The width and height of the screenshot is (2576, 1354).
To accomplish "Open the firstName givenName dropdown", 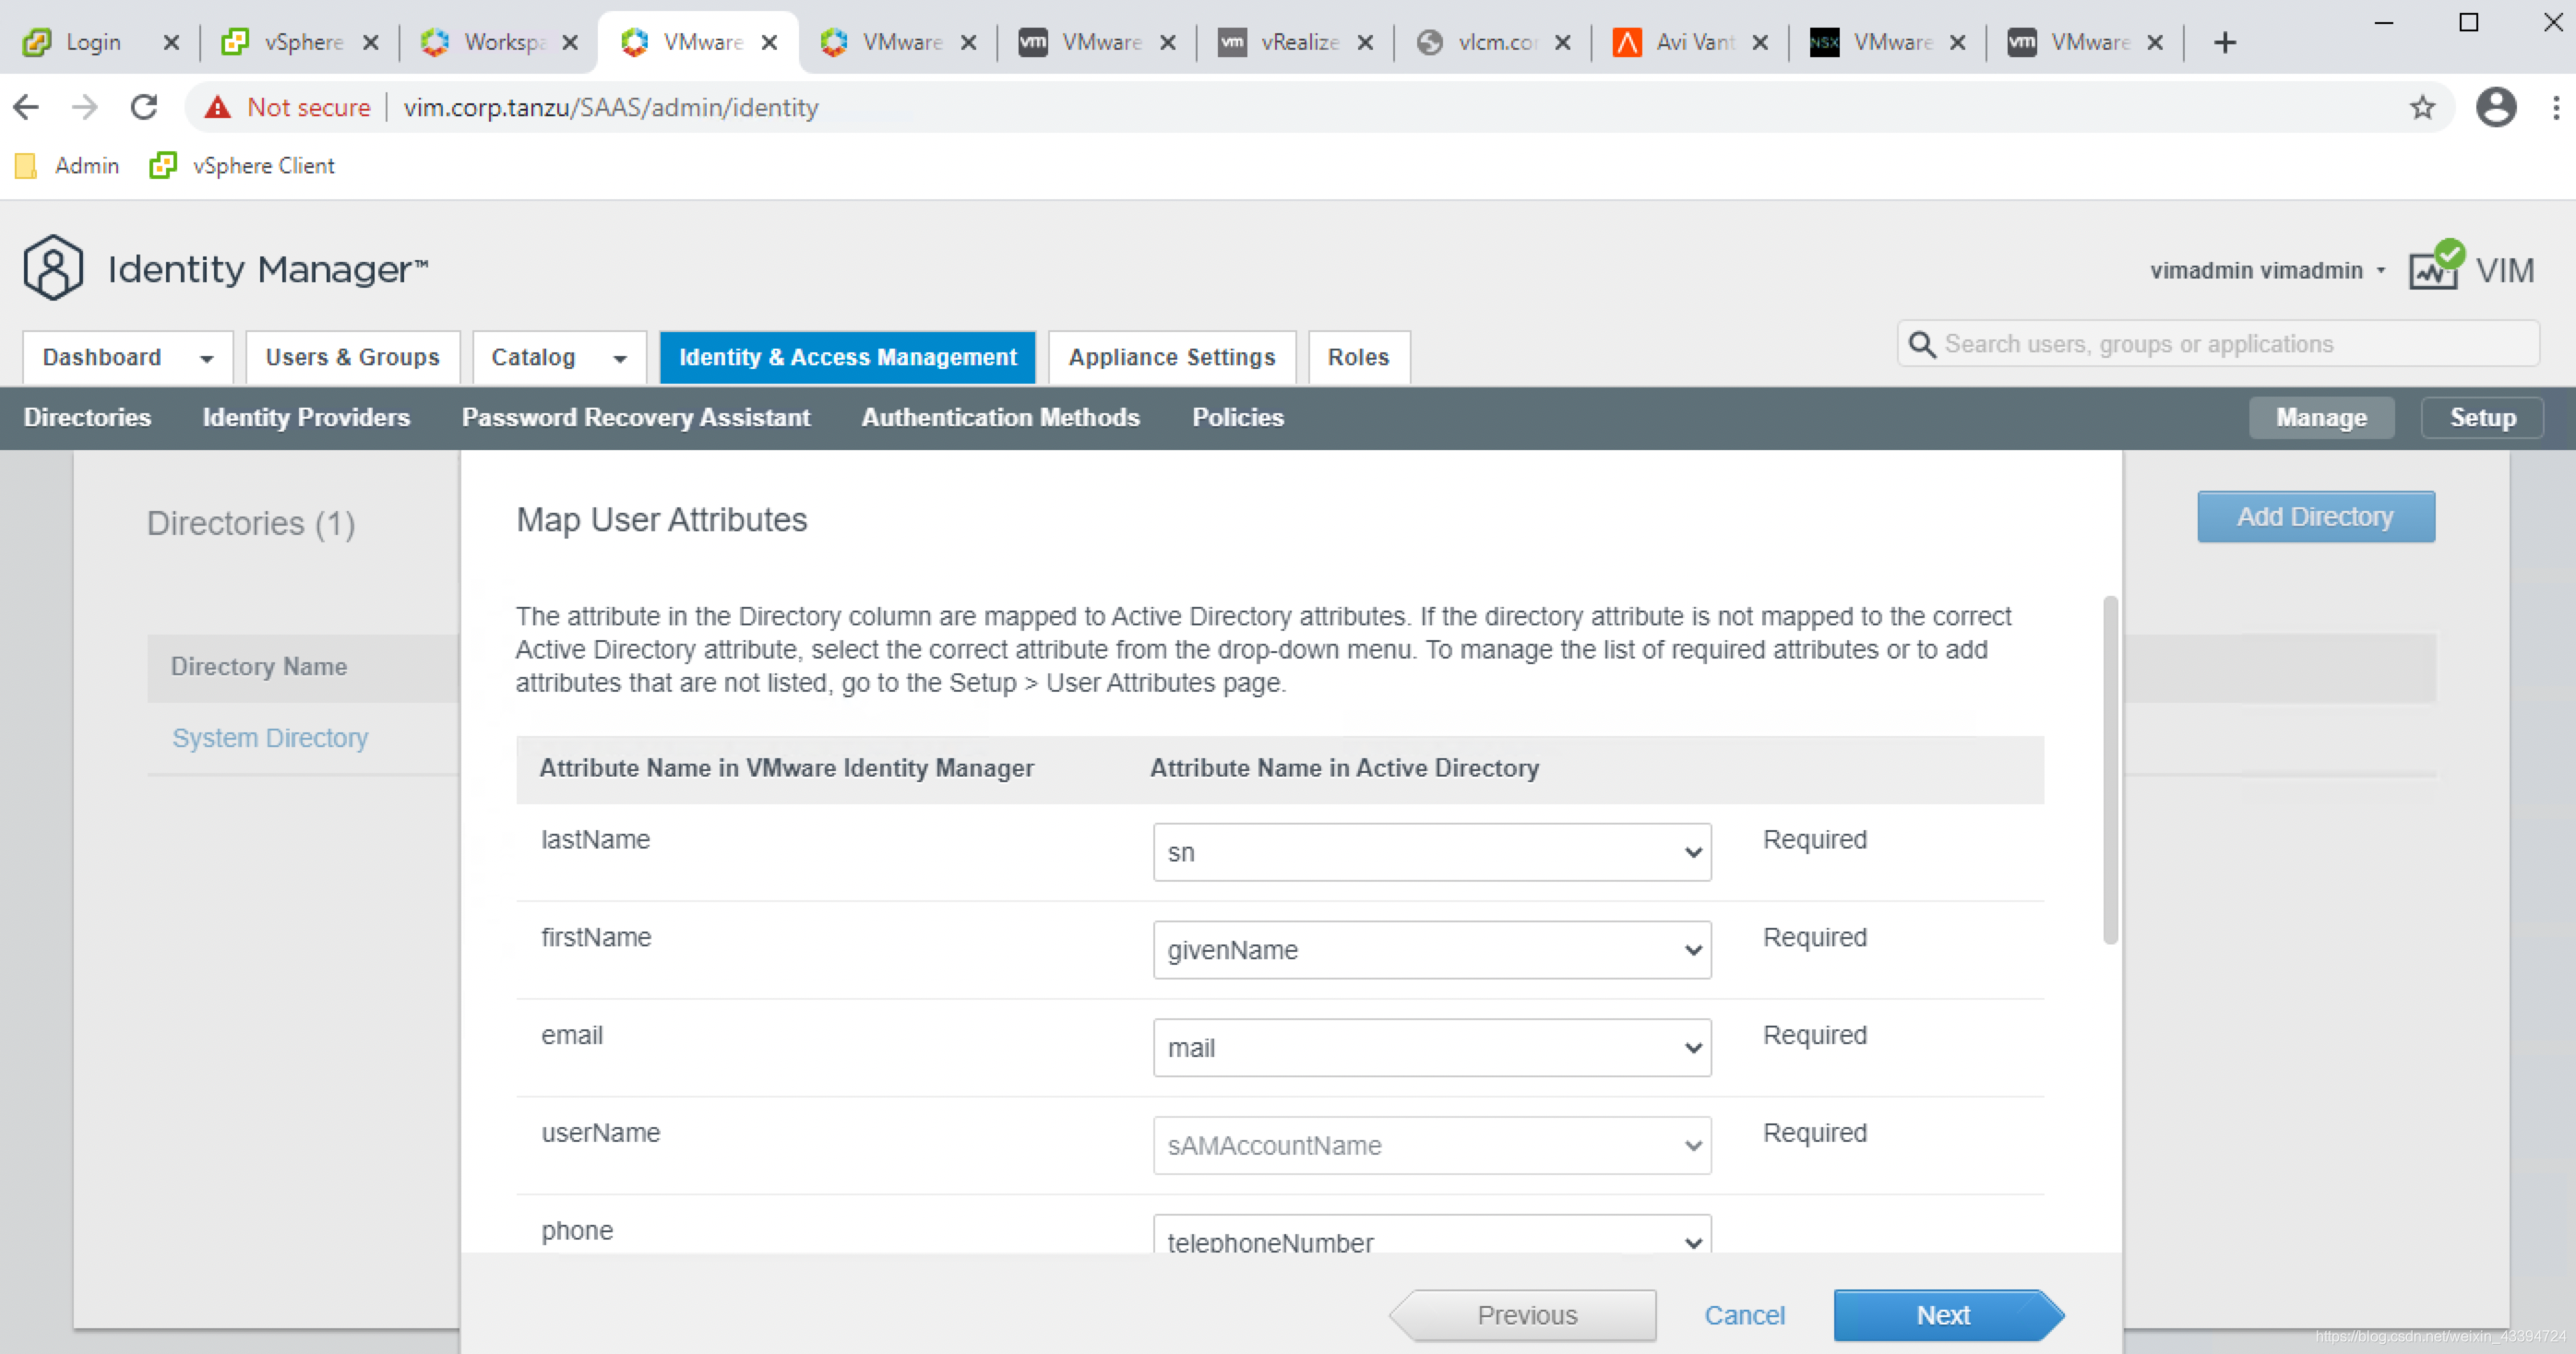I will pyautogui.click(x=1431, y=950).
